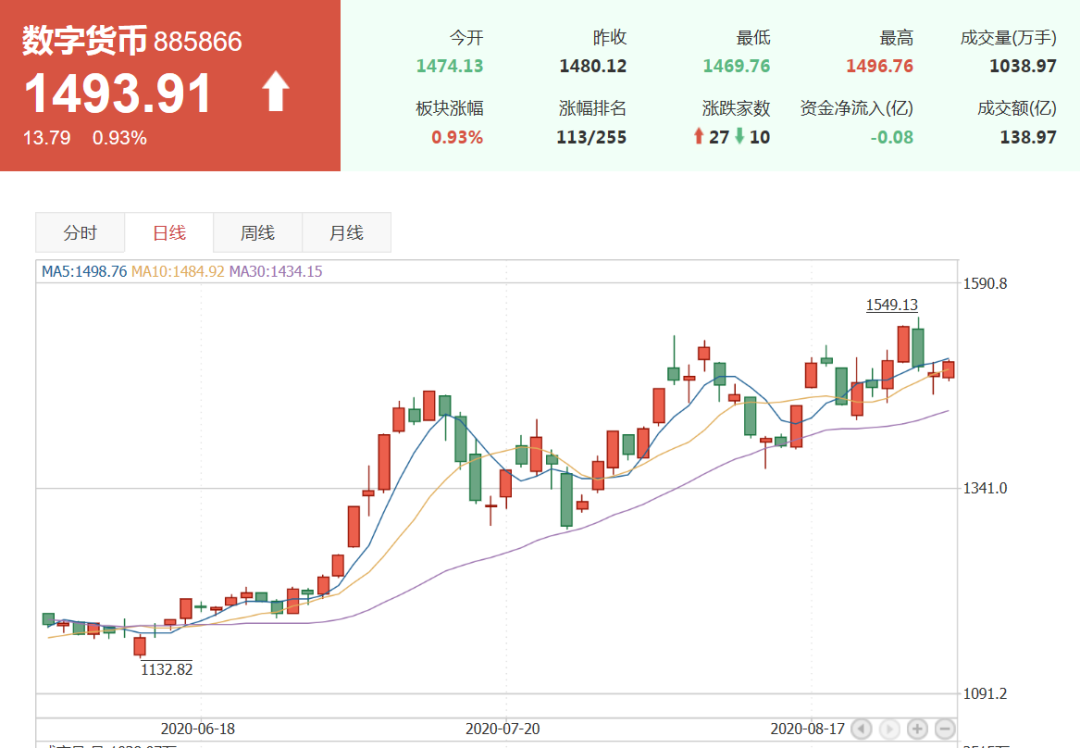
Task: Click the 2020-08-17 date axis label
Action: pos(807,729)
